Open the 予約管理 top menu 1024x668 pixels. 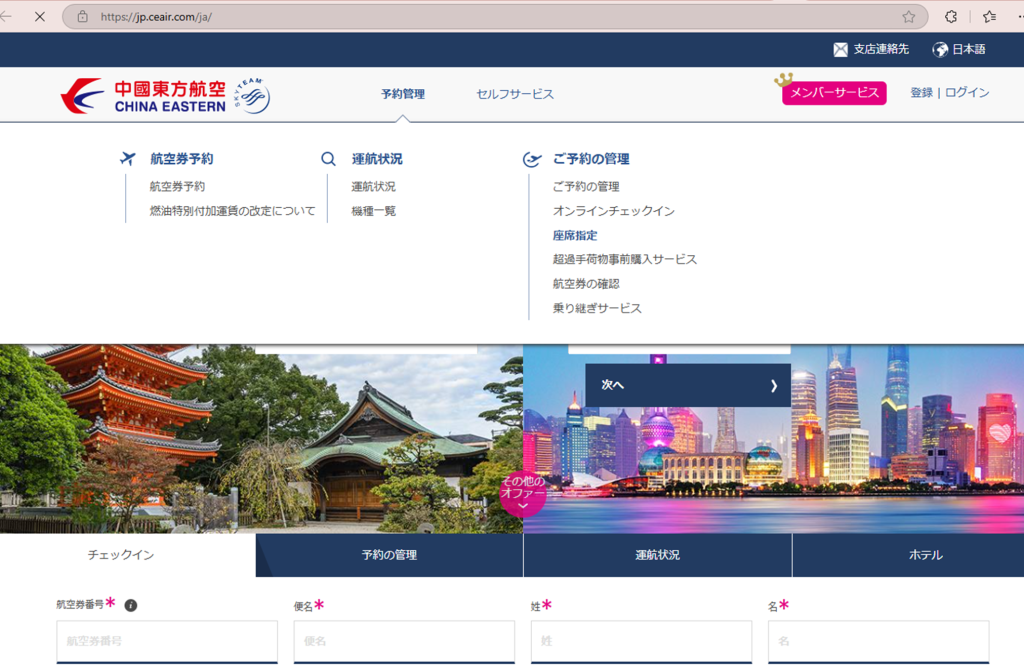click(402, 94)
